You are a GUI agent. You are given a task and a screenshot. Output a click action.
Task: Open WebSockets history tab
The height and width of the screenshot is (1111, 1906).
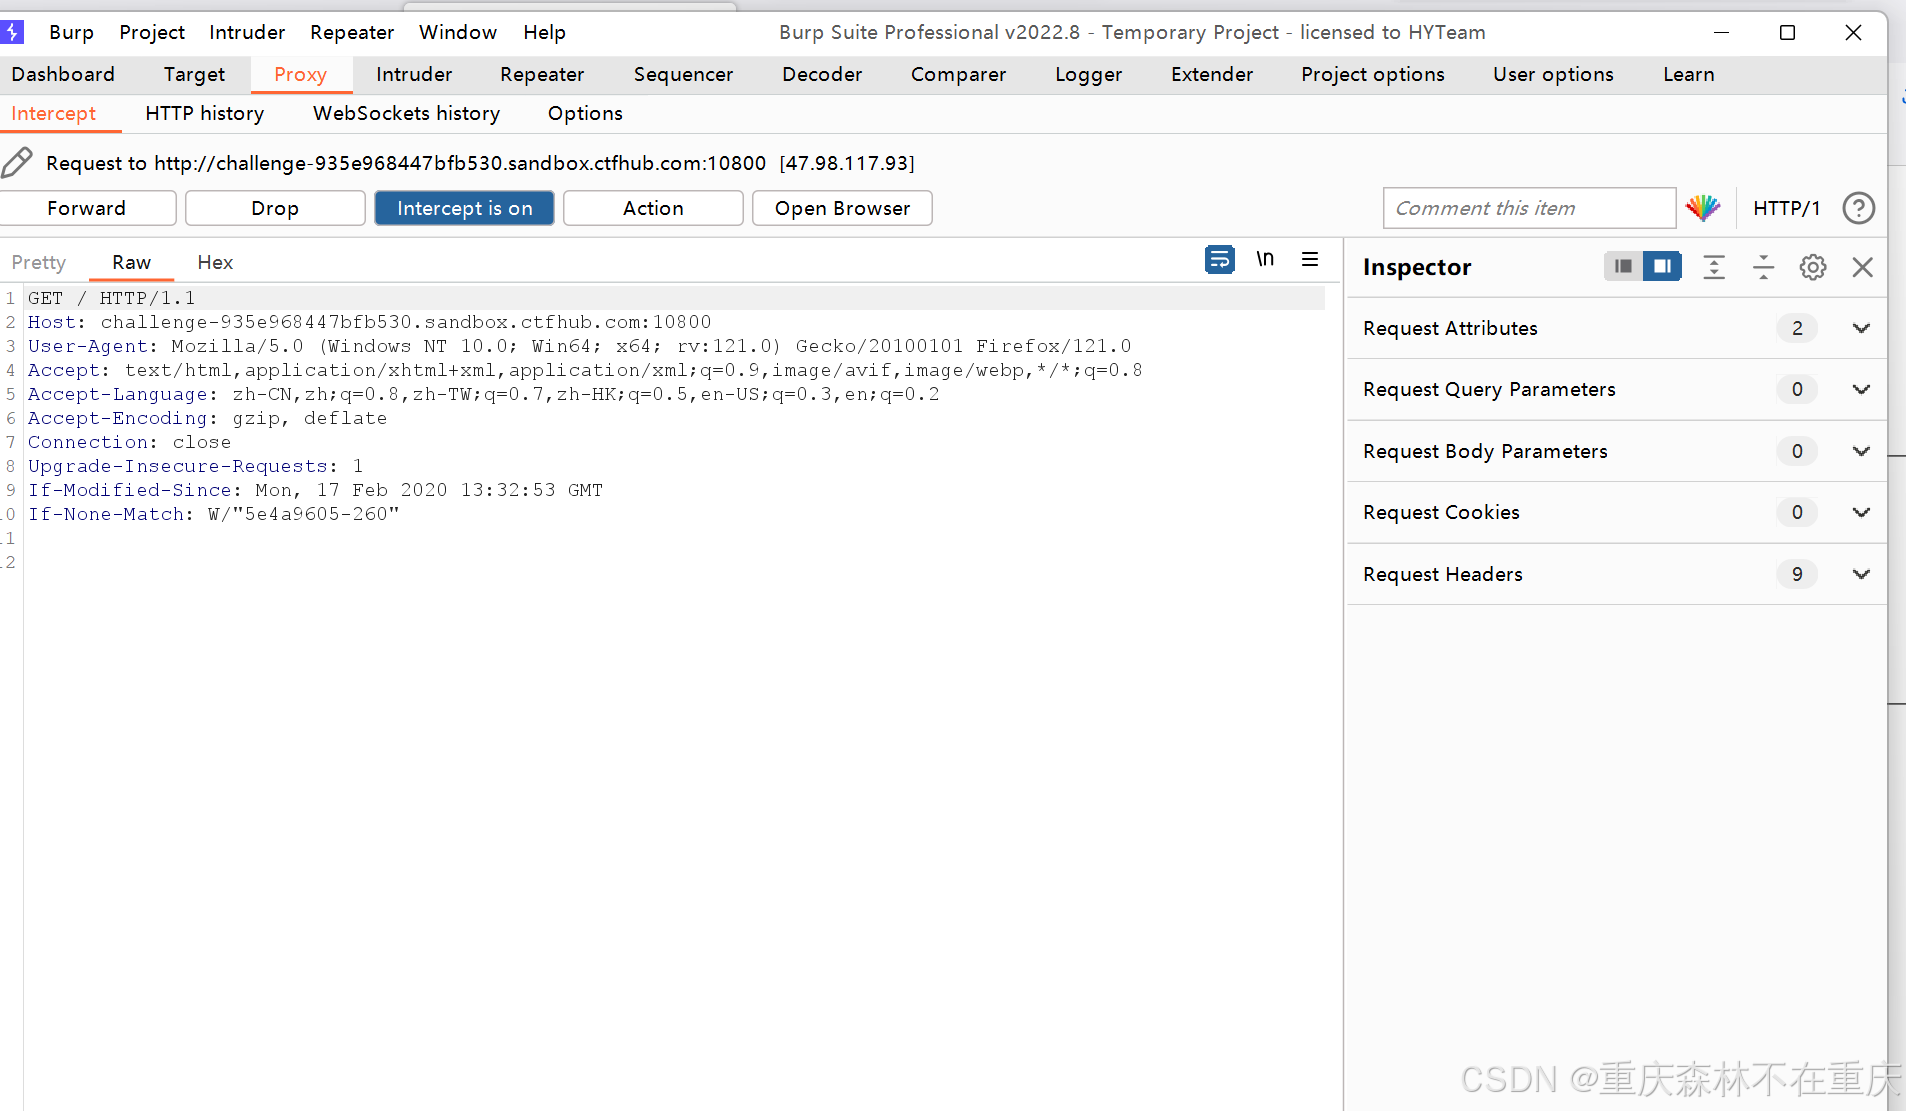pyautogui.click(x=406, y=113)
